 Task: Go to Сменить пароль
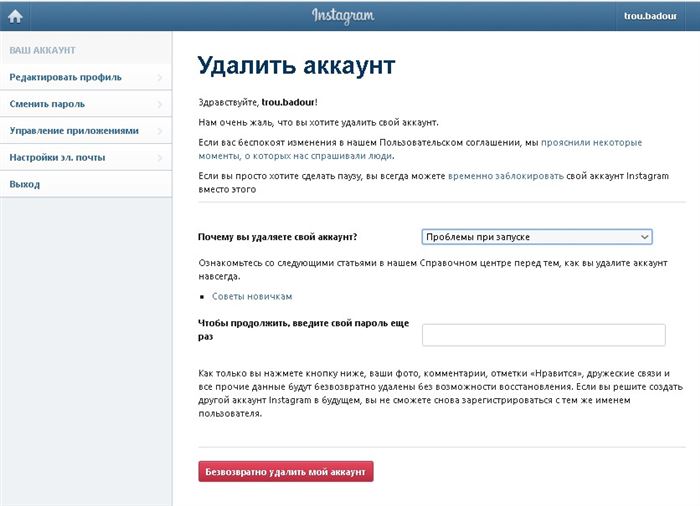point(86,104)
